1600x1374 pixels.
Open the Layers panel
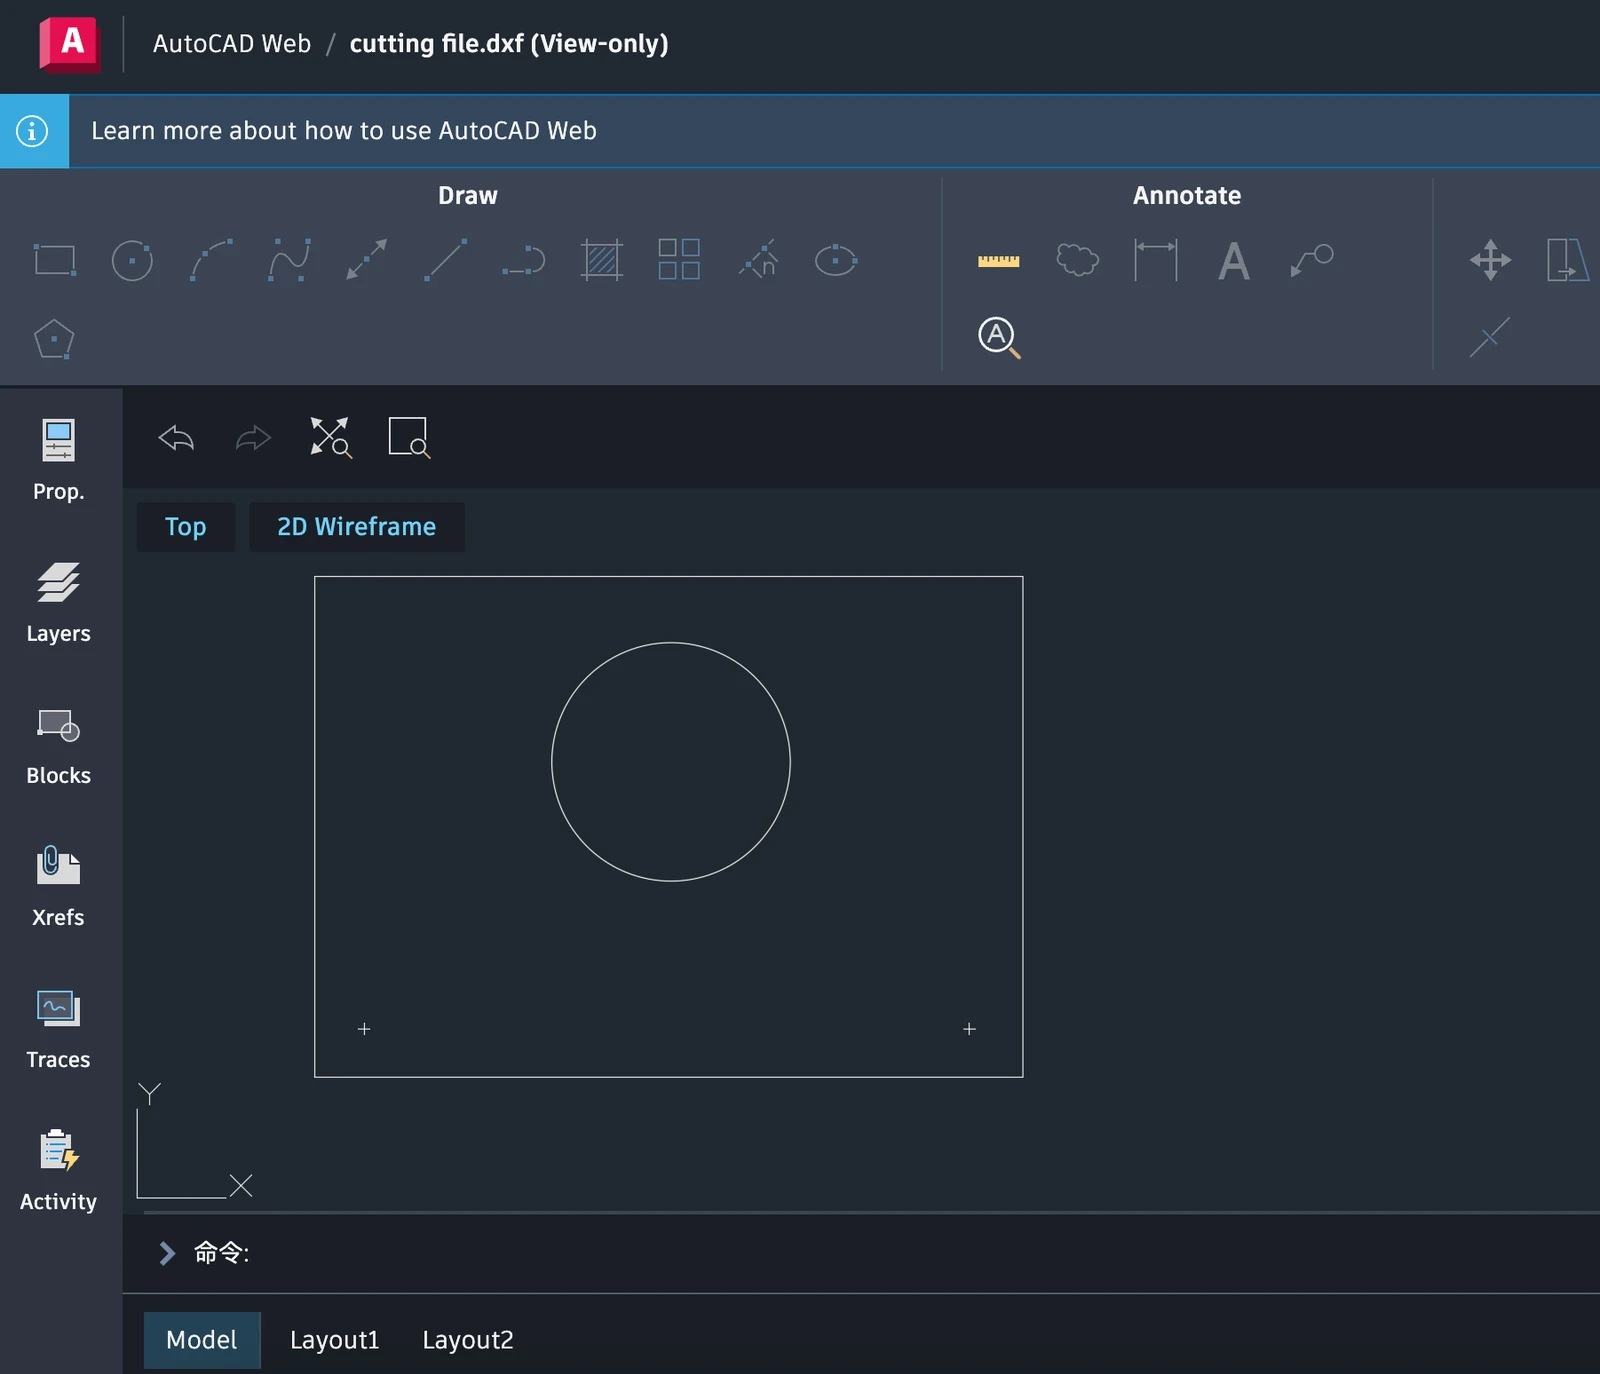point(59,603)
